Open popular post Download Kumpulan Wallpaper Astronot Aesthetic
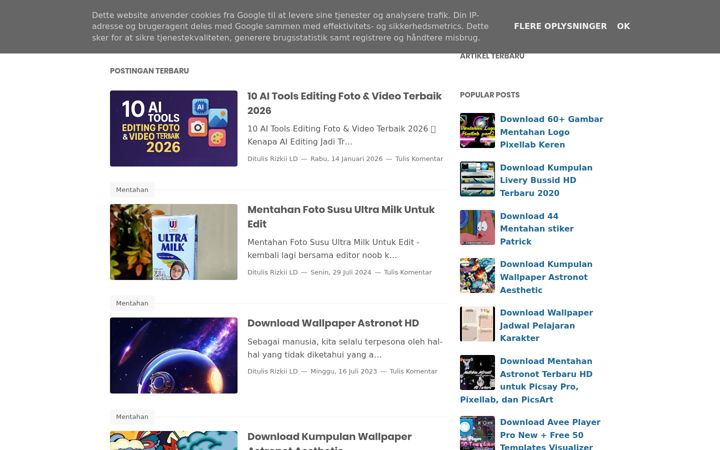Screen dimensions: 720x450 [546, 277]
